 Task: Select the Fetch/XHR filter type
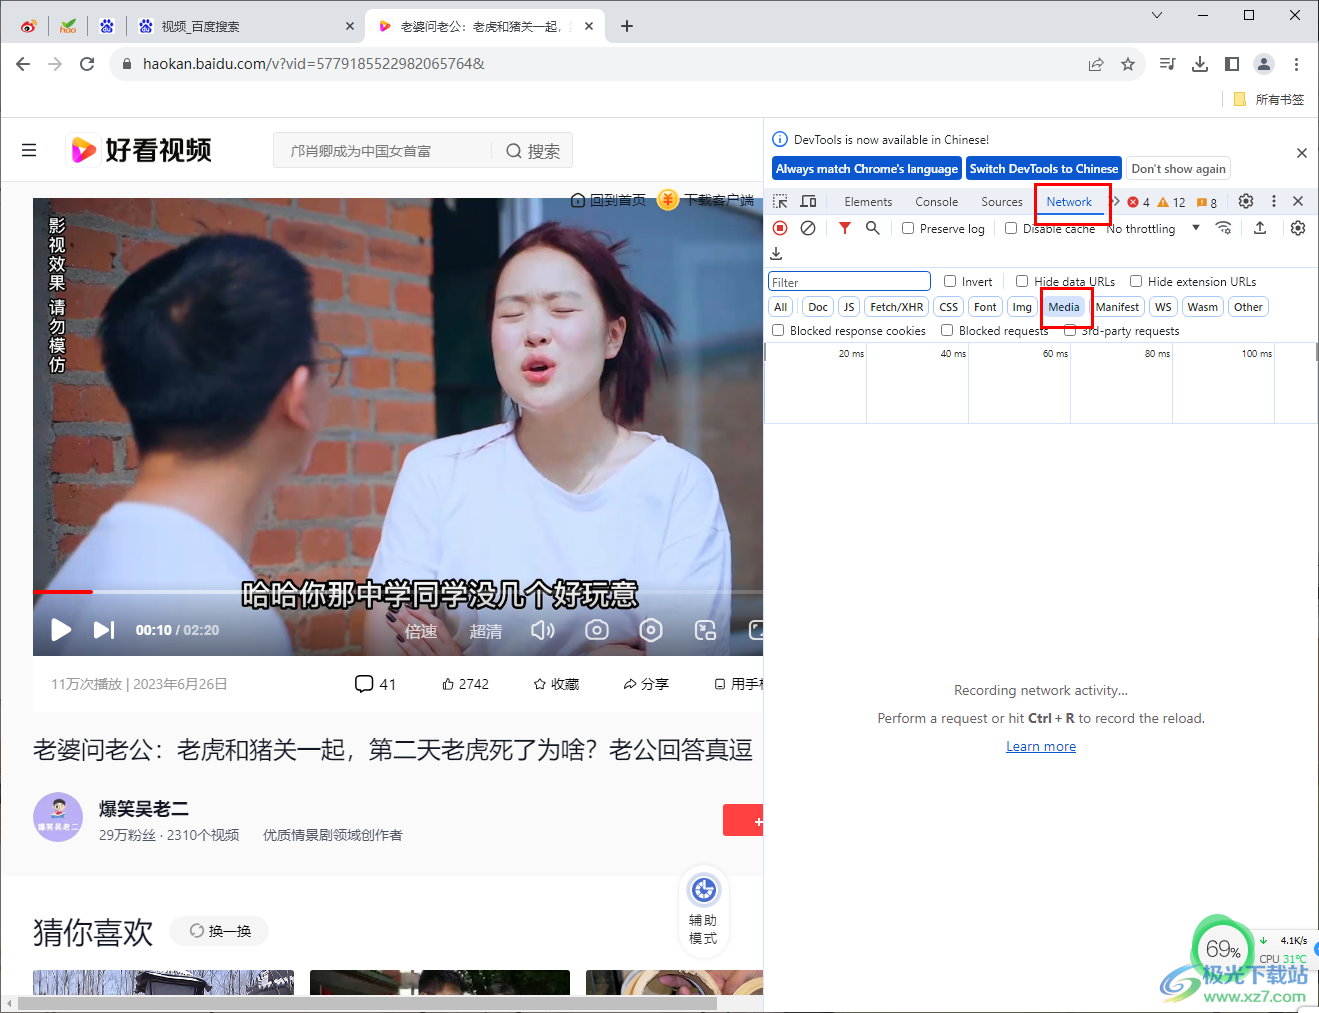896,307
